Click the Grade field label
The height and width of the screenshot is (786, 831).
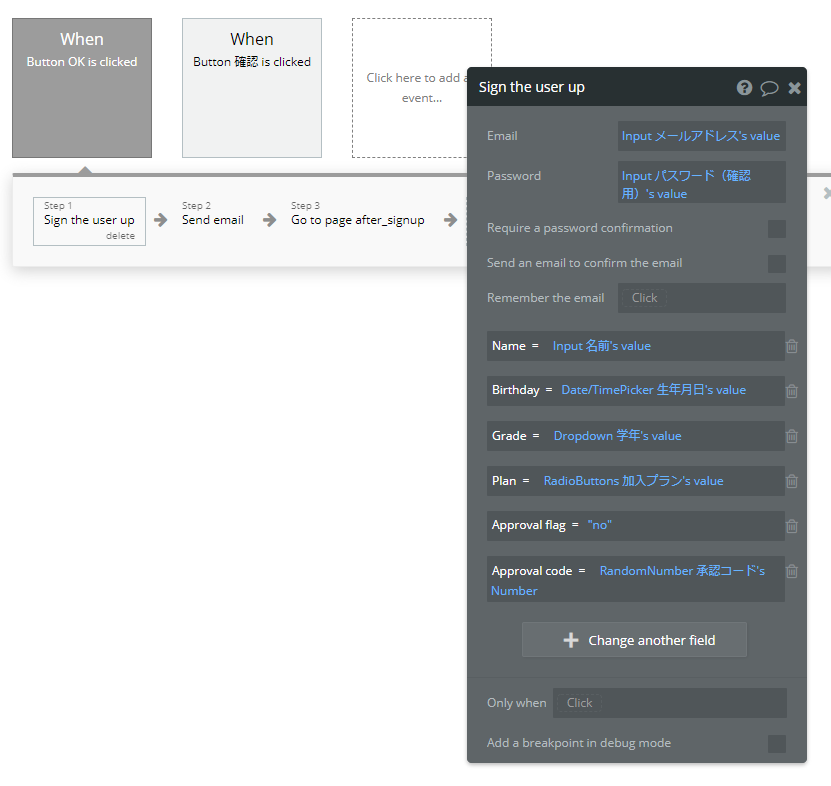click(509, 436)
